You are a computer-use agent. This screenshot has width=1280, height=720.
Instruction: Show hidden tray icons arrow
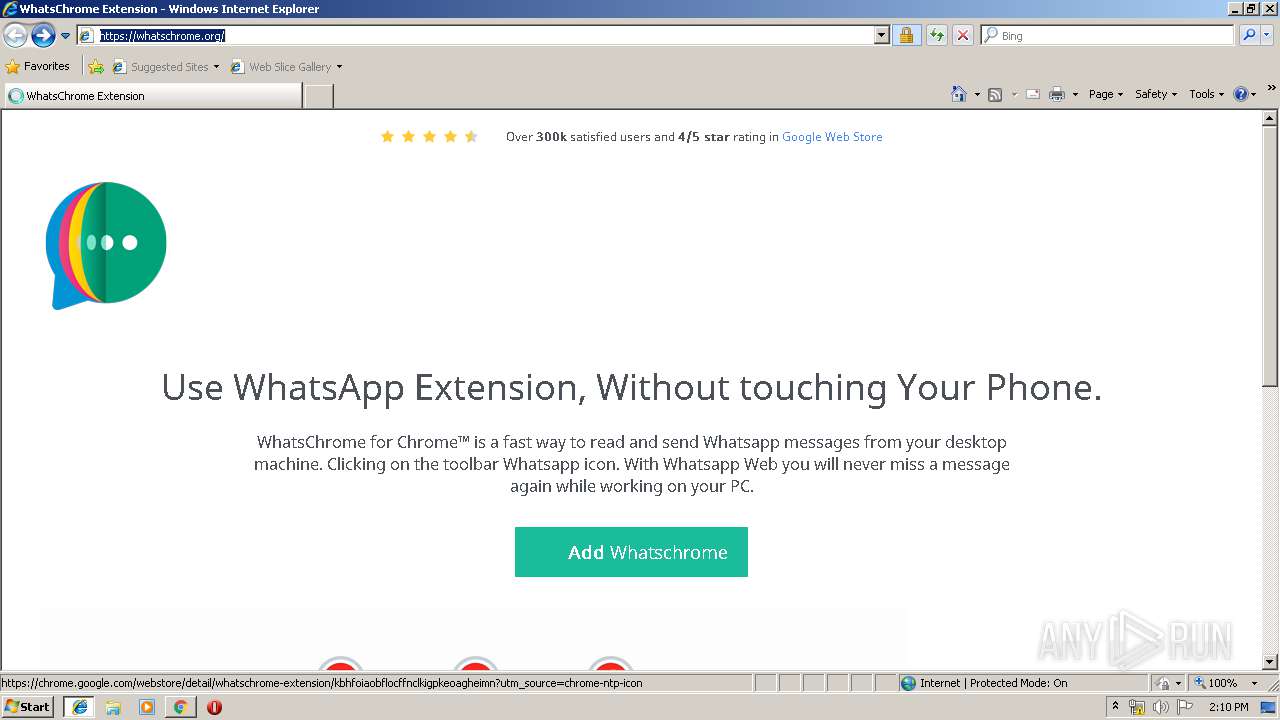coord(1115,707)
